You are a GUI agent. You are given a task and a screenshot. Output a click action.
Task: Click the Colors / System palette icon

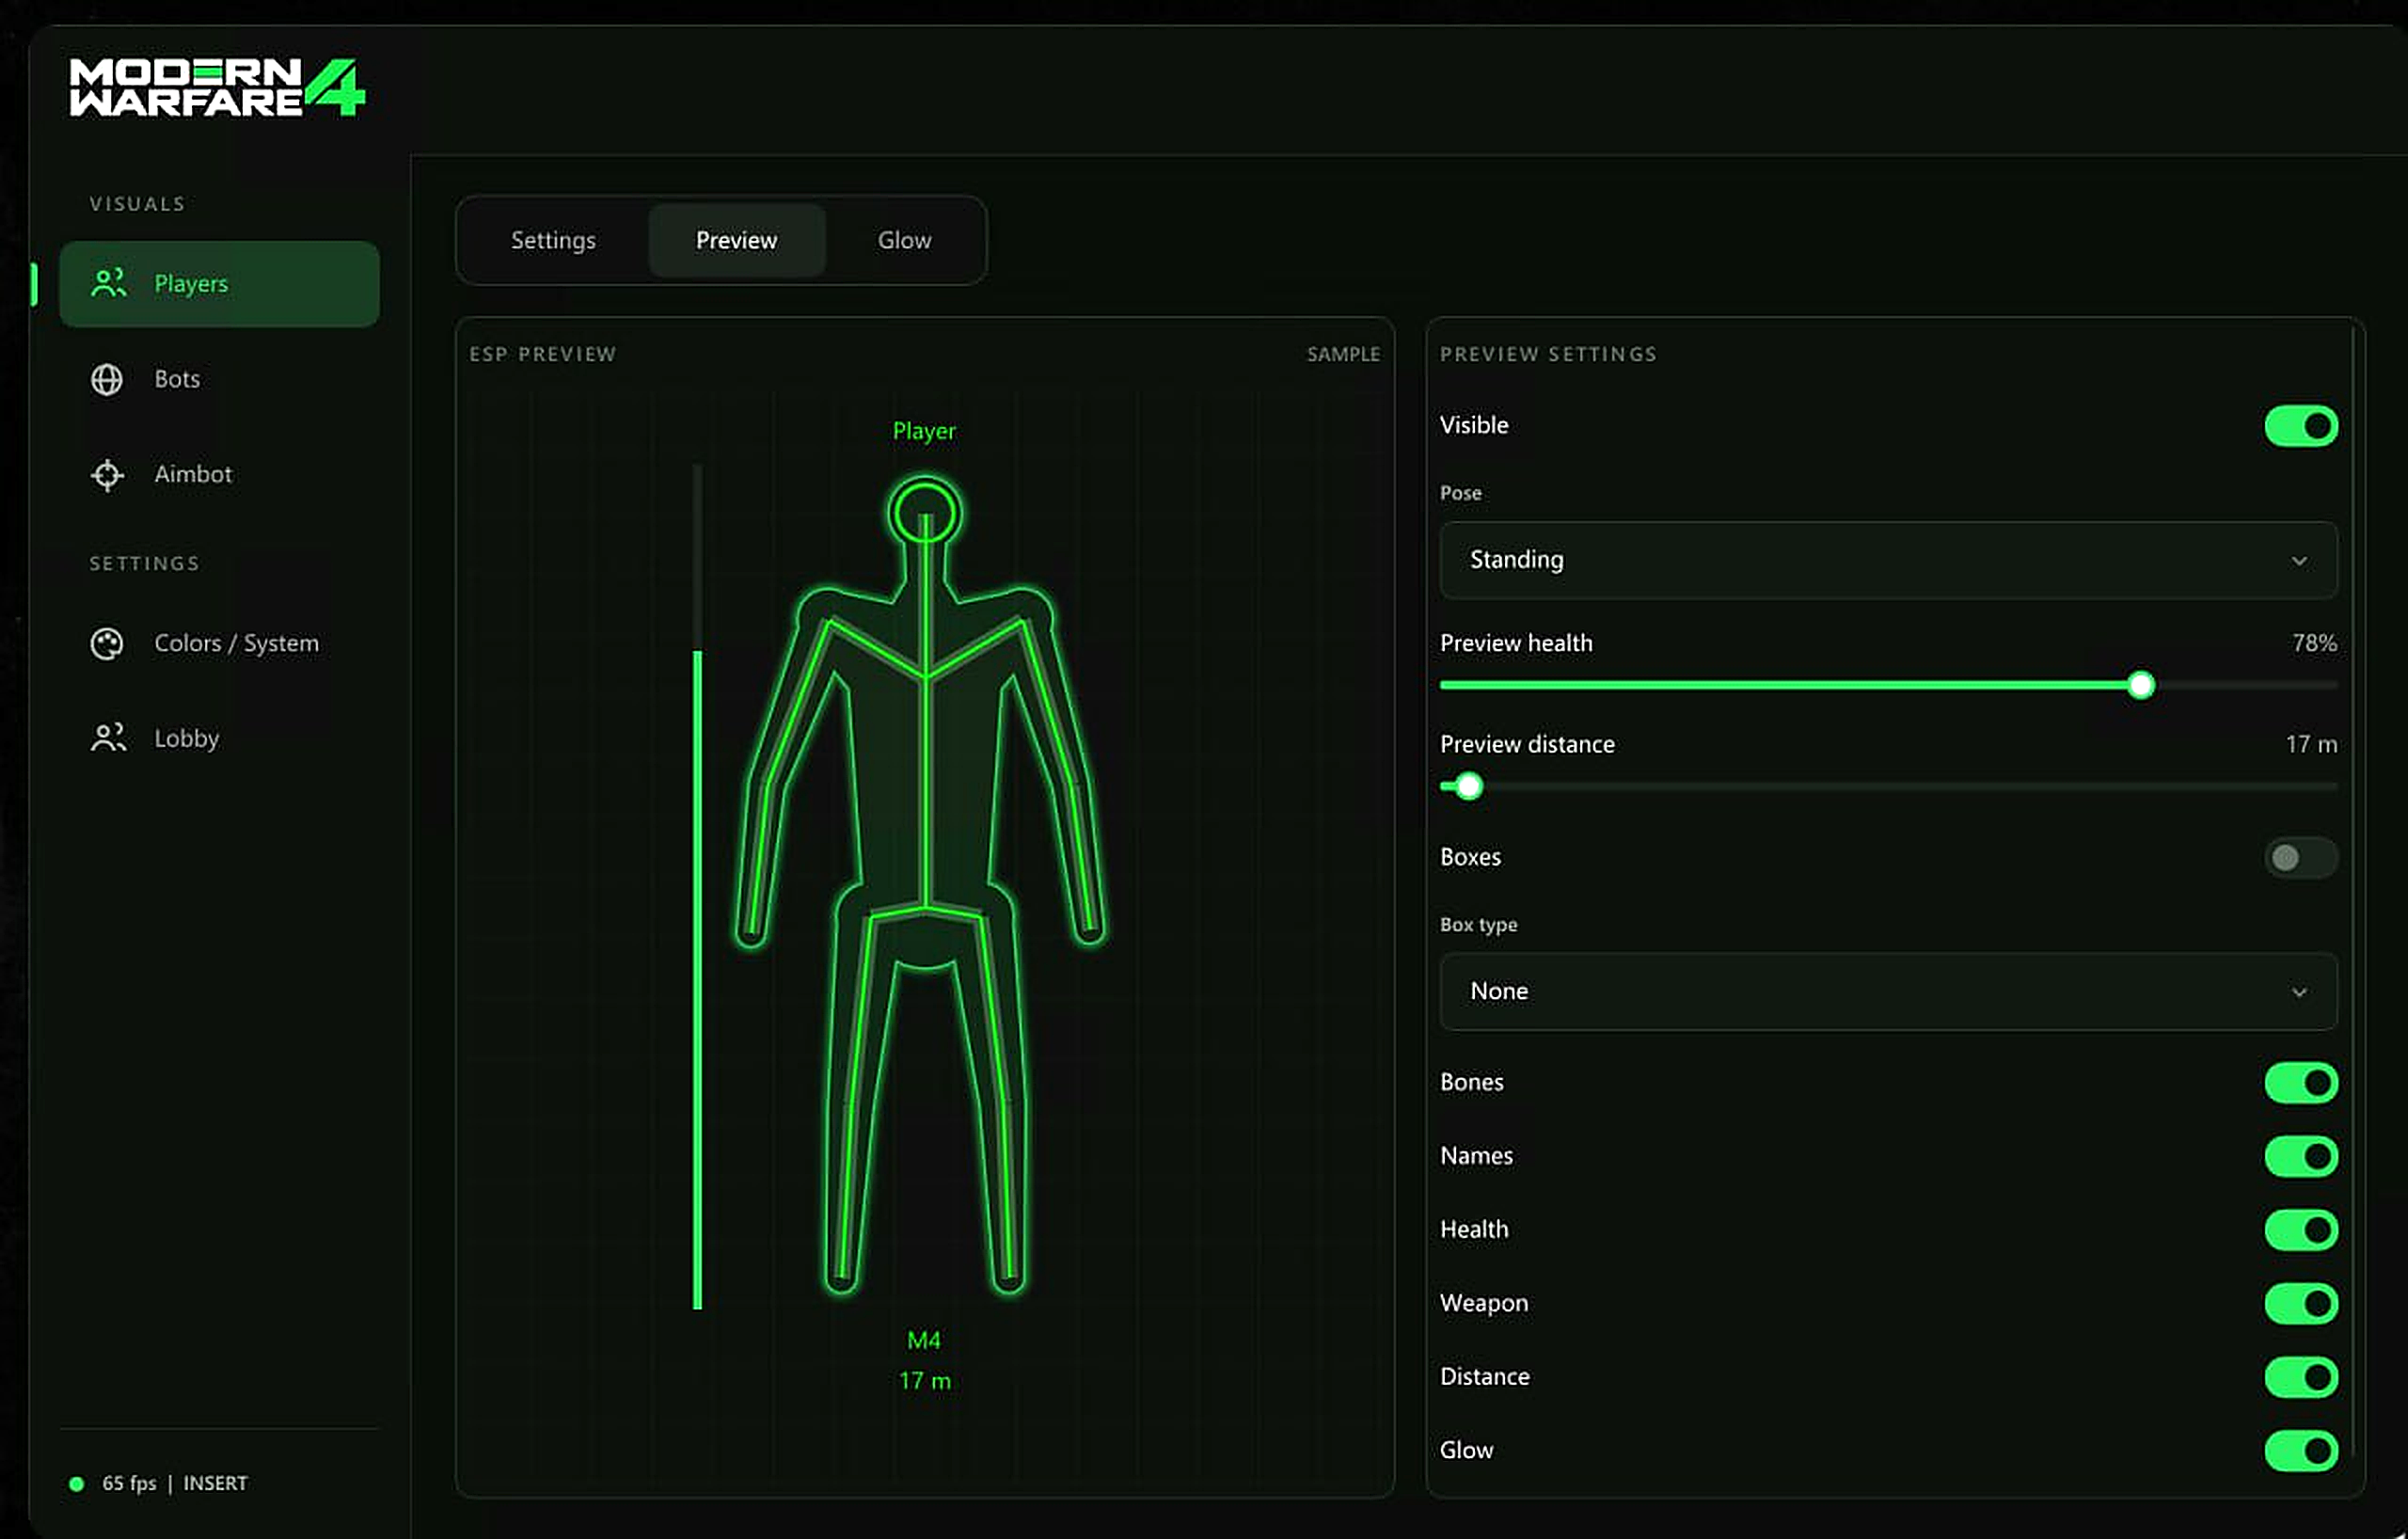point(107,643)
